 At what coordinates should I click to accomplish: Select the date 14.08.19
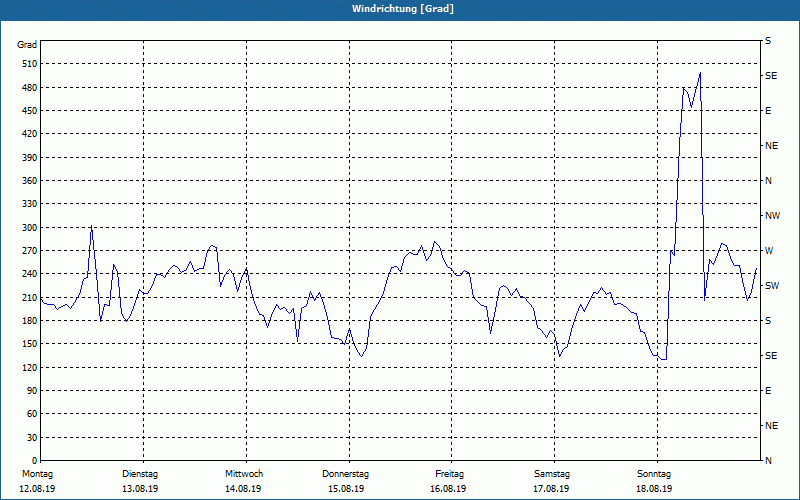[x=243, y=489]
